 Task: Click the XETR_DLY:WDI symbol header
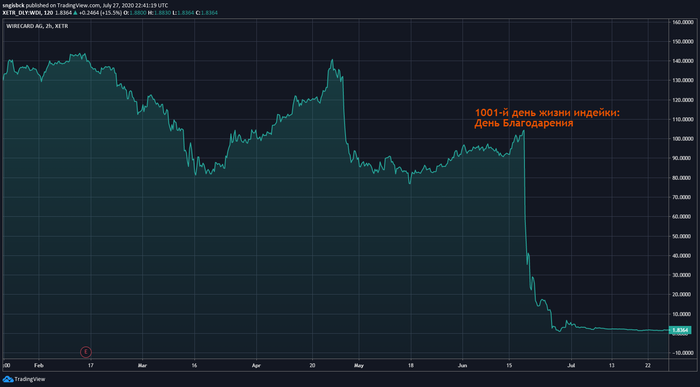click(x=22, y=13)
